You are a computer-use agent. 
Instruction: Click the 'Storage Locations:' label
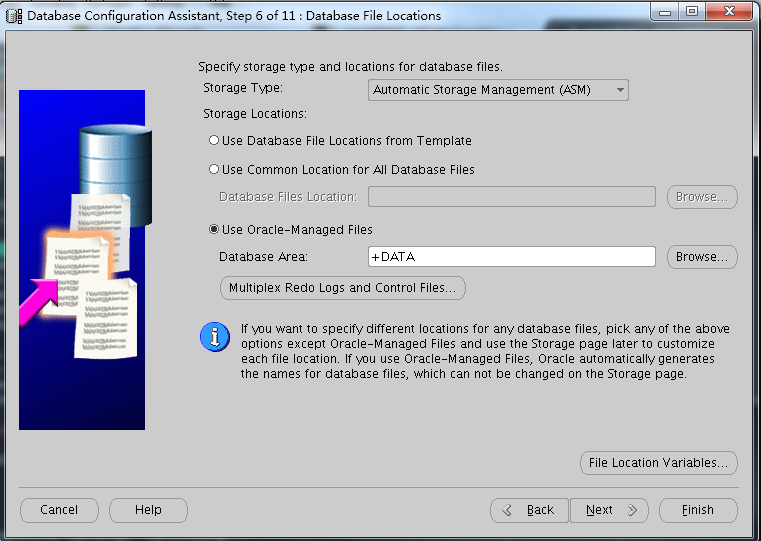[255, 114]
